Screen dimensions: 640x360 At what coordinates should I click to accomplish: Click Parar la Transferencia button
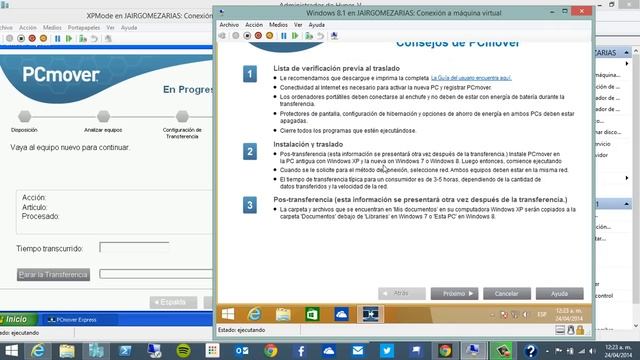[x=53, y=274]
